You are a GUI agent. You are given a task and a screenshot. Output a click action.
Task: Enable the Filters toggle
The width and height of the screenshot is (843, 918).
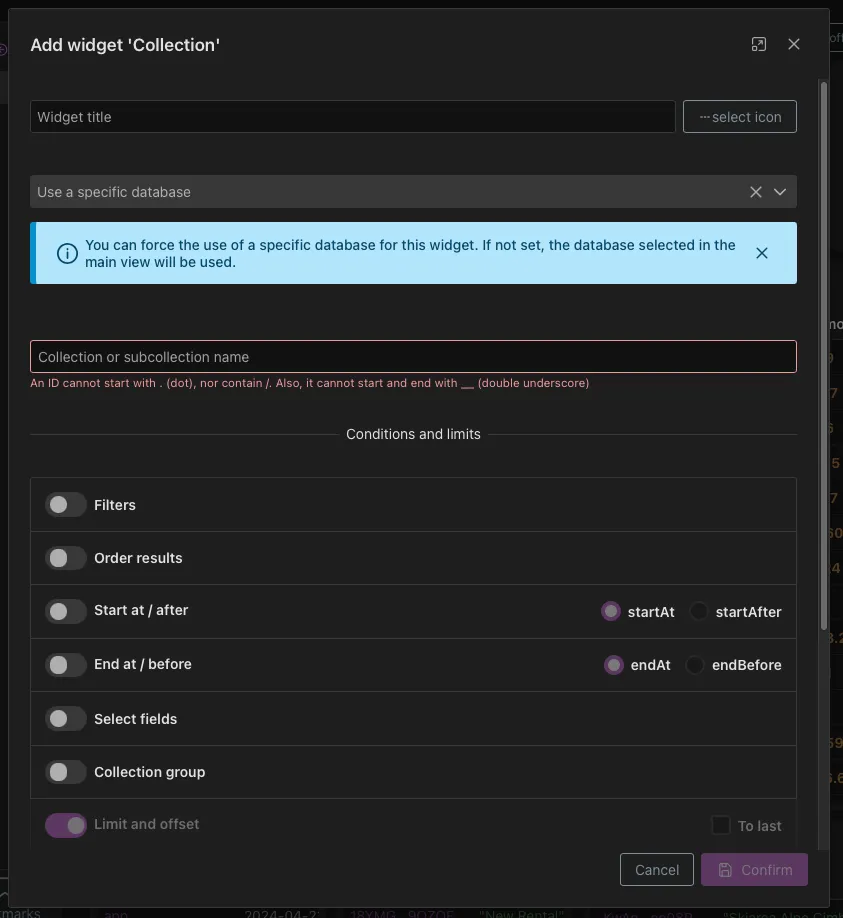65,504
